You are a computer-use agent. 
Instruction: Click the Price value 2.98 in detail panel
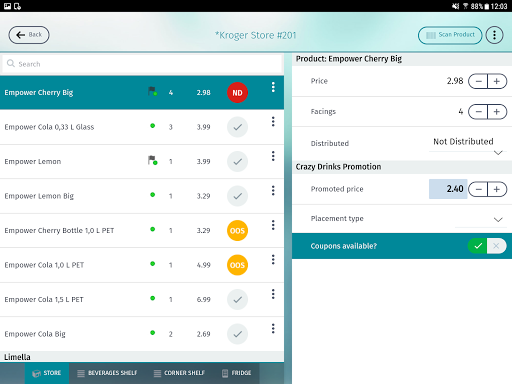click(455, 81)
